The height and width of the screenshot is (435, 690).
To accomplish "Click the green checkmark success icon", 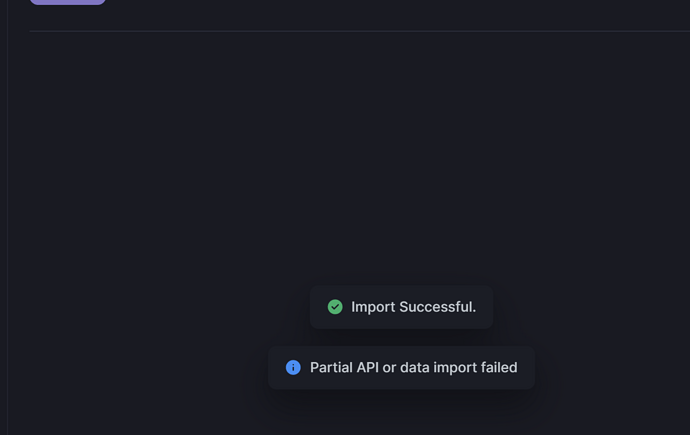I will [x=335, y=307].
